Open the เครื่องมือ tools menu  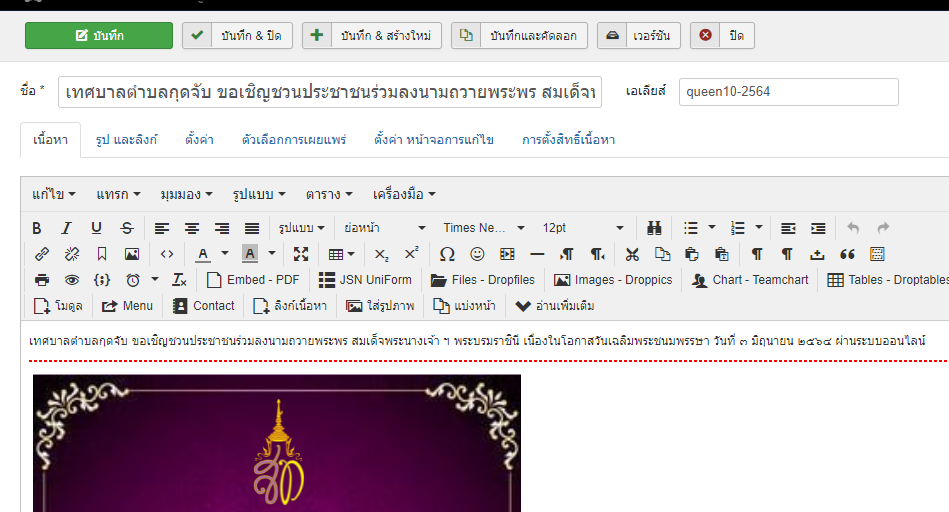(404, 194)
